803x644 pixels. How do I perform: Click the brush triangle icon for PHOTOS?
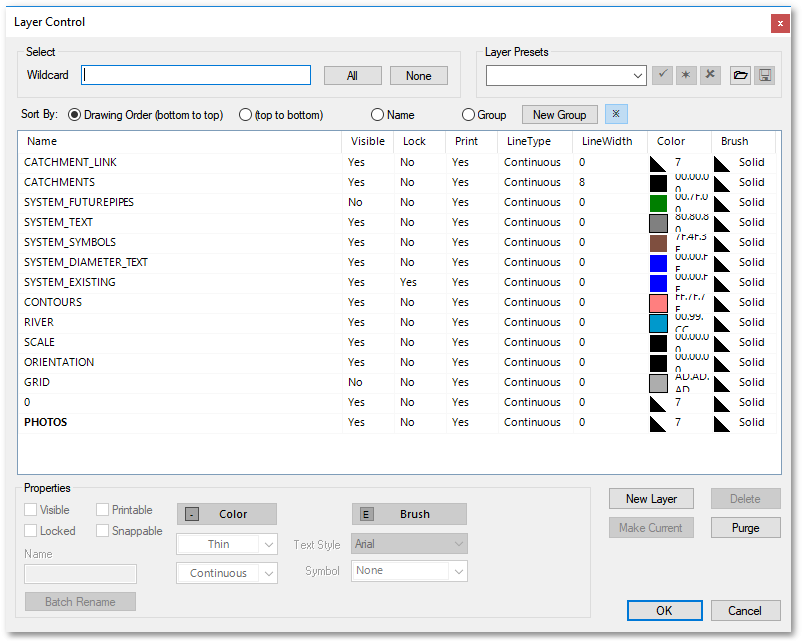pyautogui.click(x=722, y=423)
